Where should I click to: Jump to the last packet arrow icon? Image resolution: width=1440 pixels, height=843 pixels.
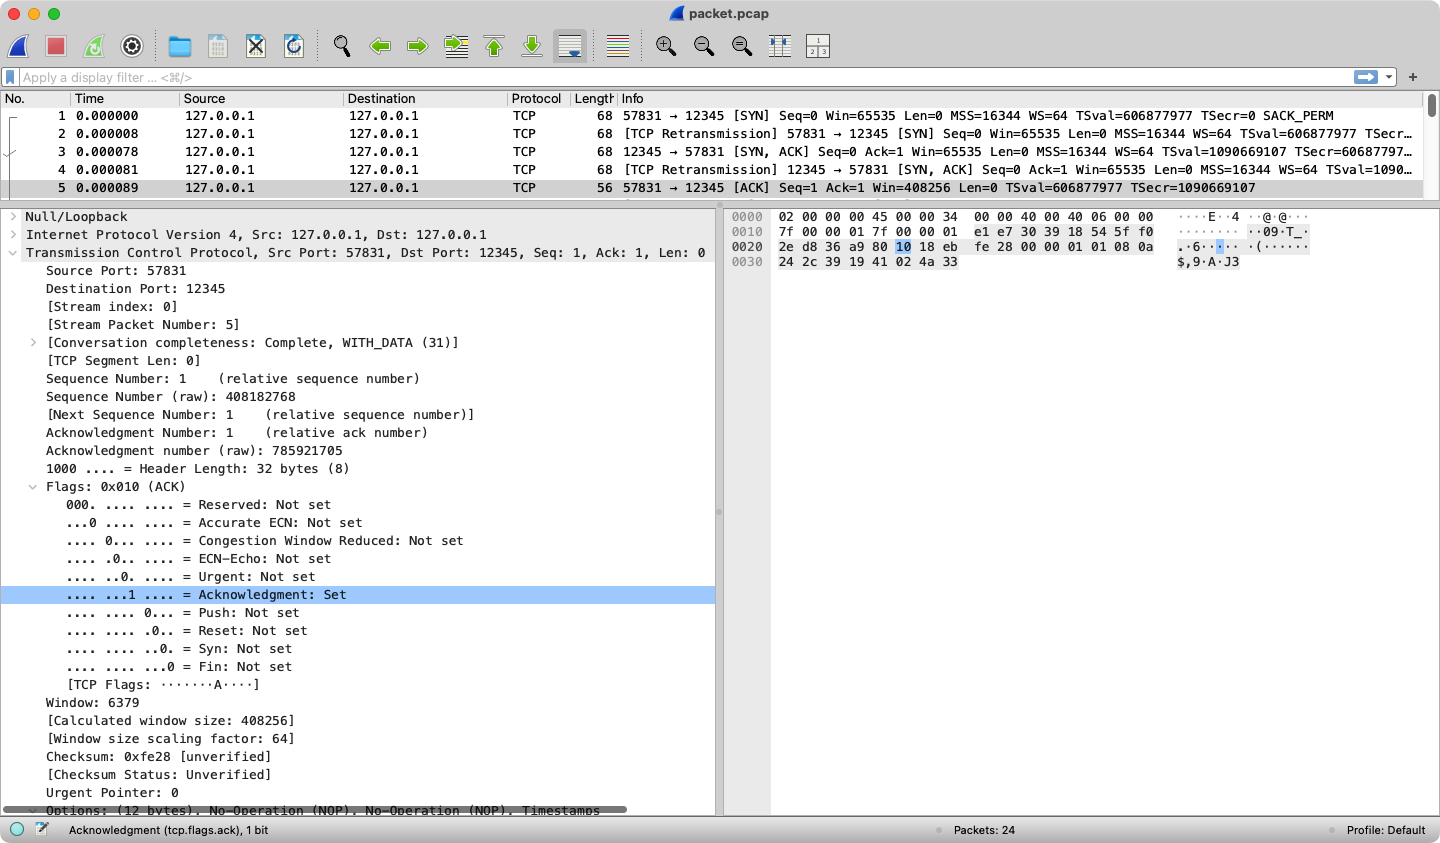[532, 46]
